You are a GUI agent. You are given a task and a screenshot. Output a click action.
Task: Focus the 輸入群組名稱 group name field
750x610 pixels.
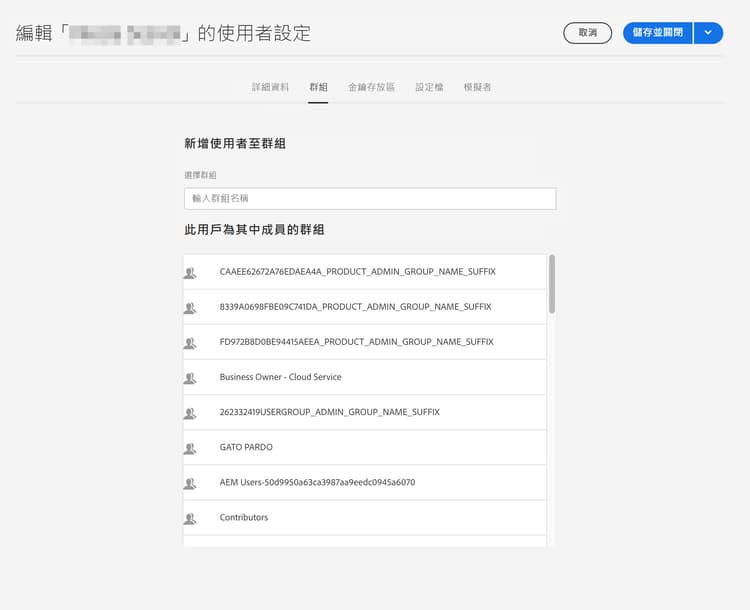click(x=370, y=199)
